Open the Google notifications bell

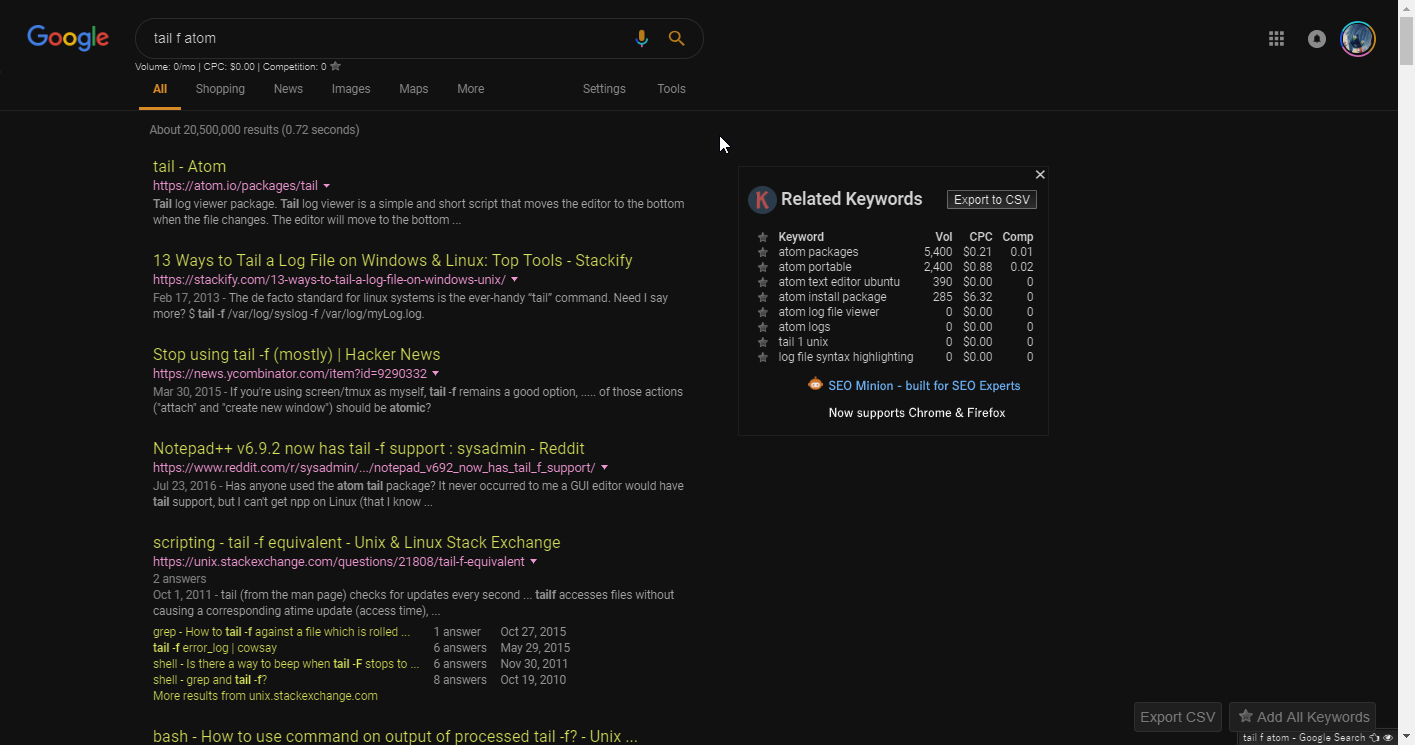[x=1317, y=39]
